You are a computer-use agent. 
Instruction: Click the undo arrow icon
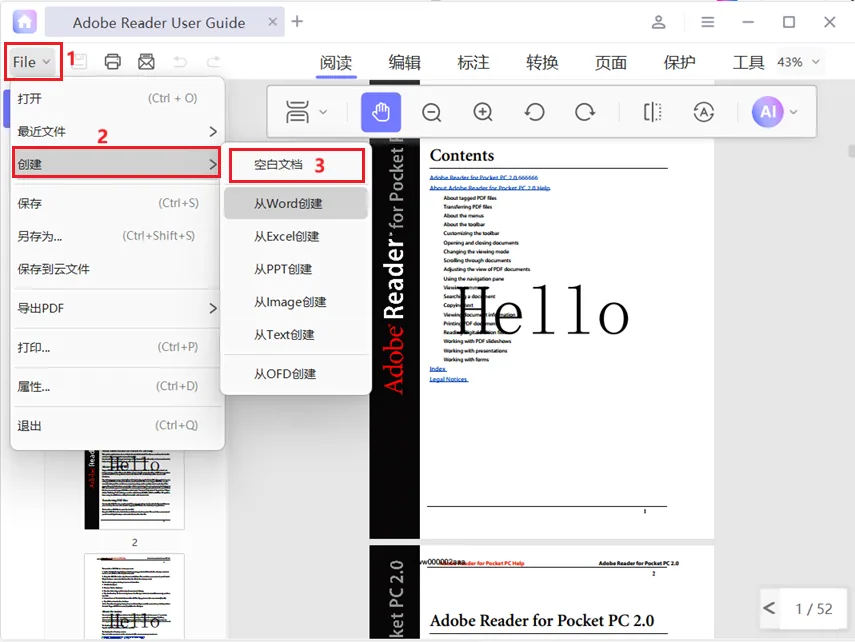[180, 62]
